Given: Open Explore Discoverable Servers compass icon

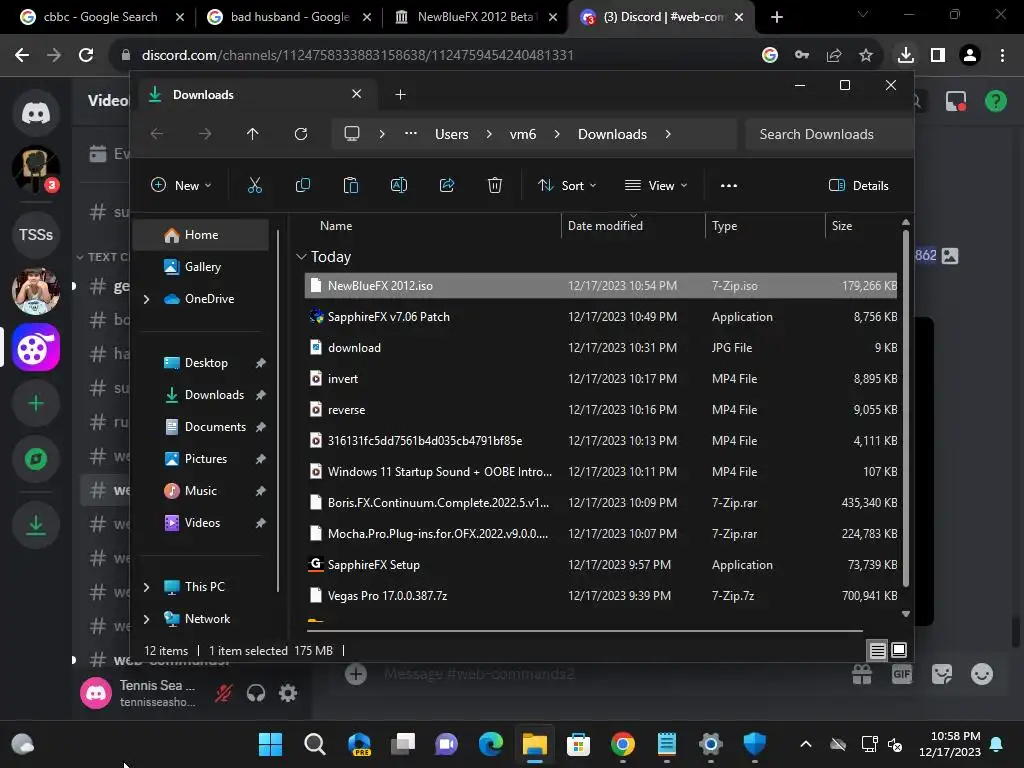Looking at the screenshot, I should (36, 459).
